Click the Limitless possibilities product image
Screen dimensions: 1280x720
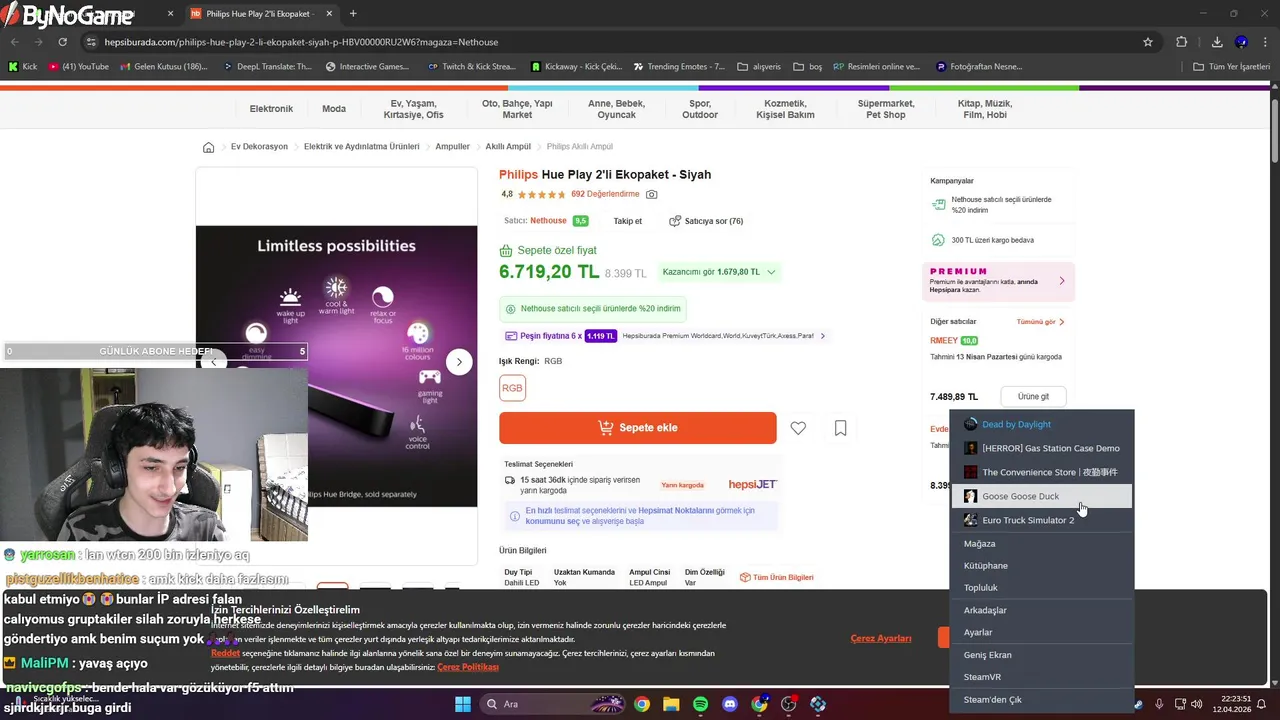pos(336,366)
